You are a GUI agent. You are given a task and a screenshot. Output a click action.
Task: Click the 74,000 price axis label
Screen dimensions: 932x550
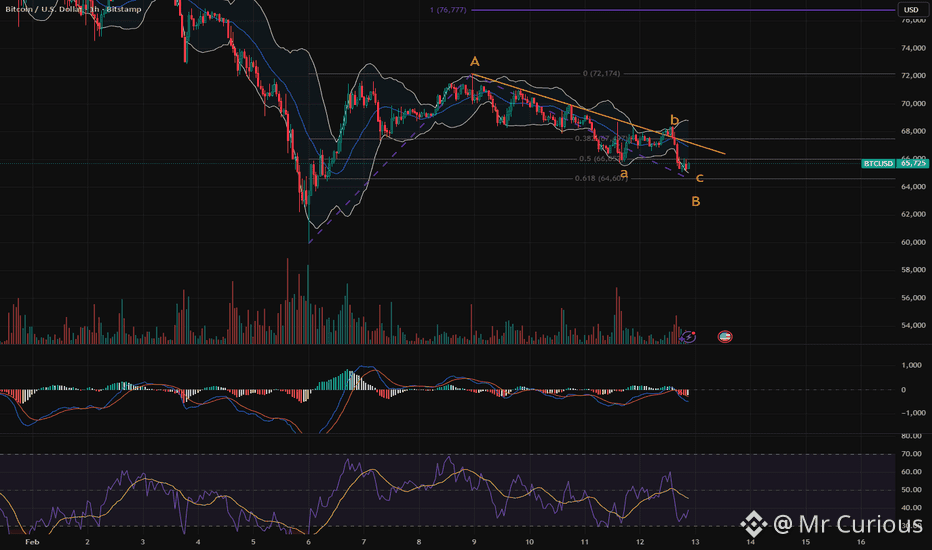(913, 48)
